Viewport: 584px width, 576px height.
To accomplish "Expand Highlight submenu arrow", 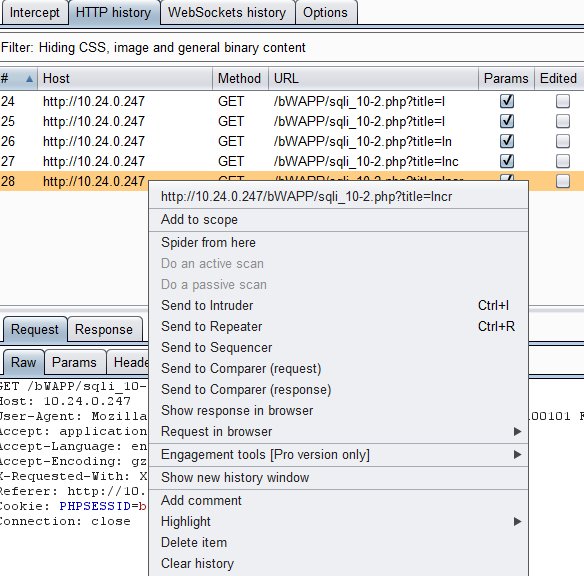I will 517,522.
